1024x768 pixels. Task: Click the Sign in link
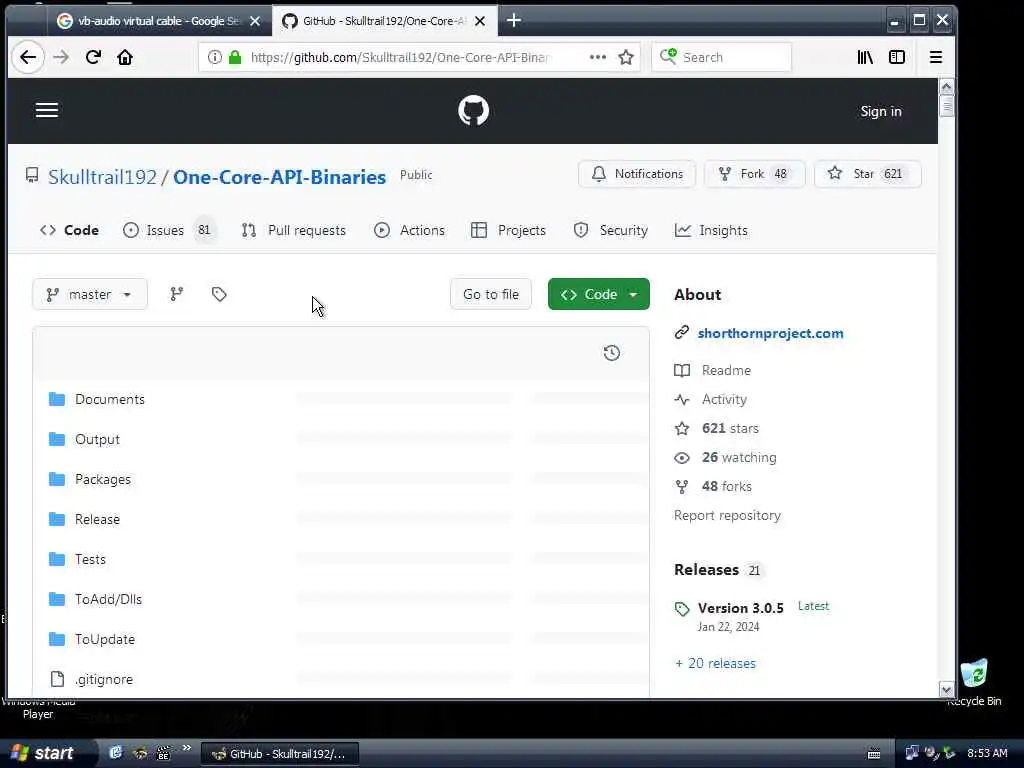click(x=881, y=112)
